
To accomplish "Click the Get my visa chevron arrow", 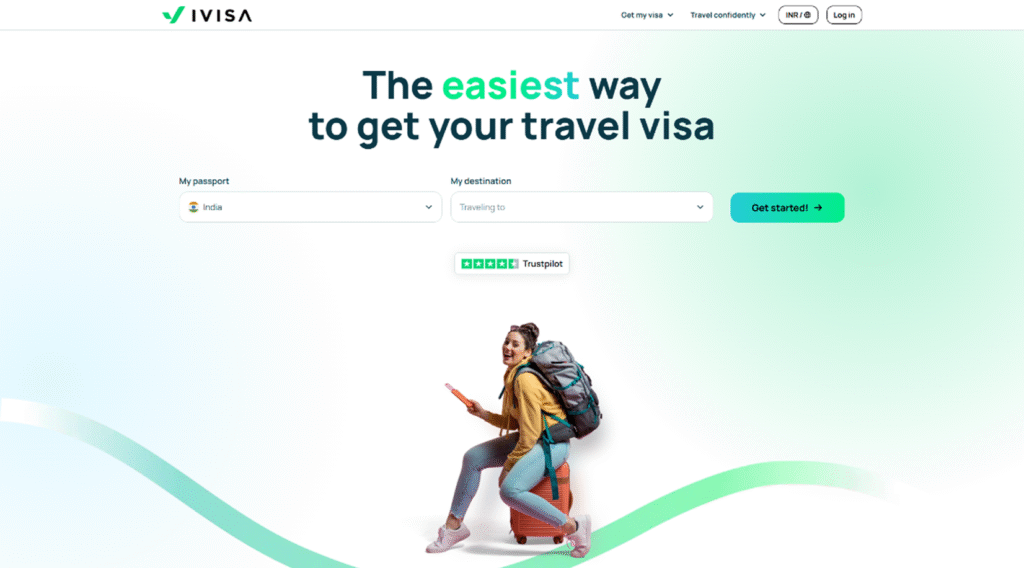I will click(x=670, y=15).
